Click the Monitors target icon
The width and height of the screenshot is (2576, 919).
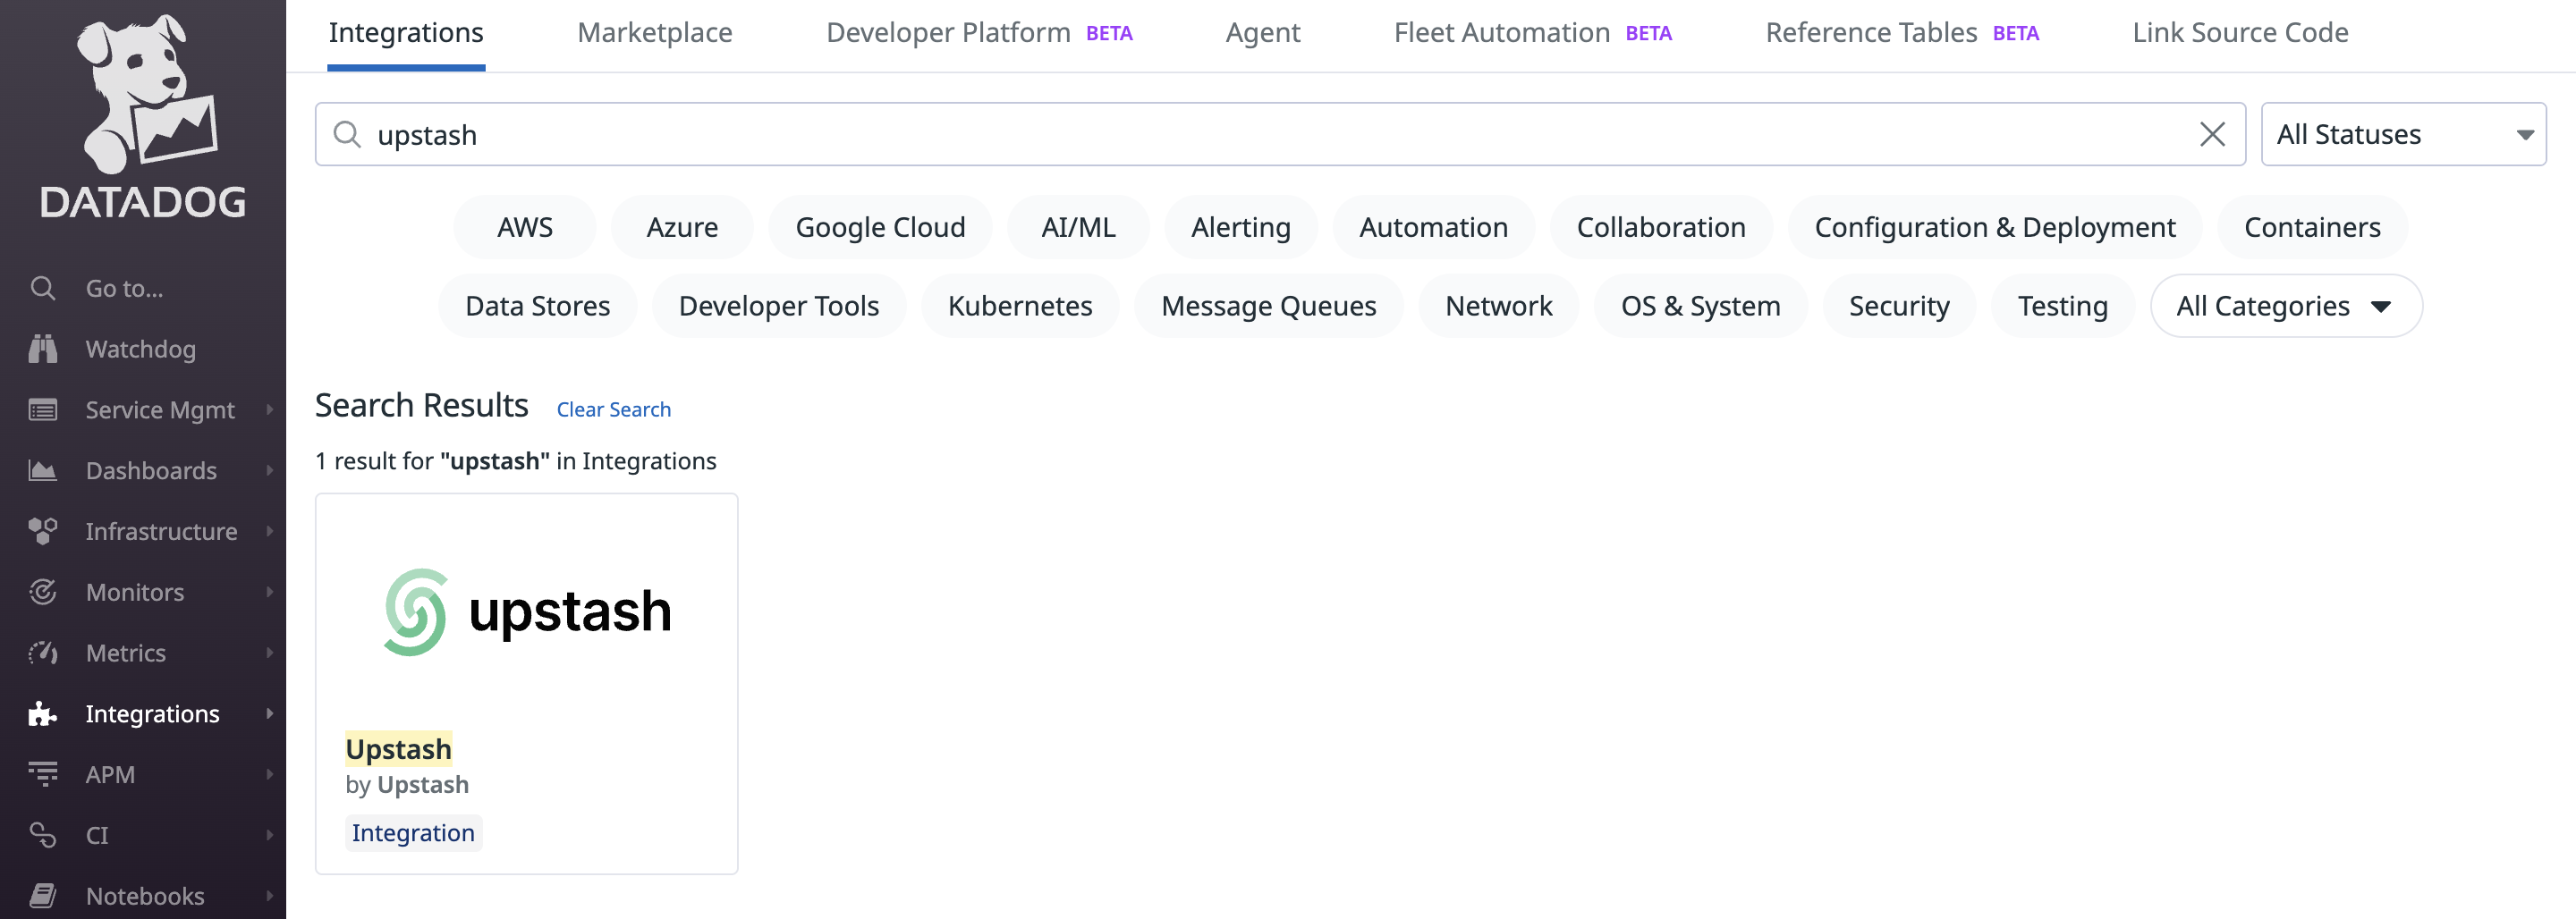[42, 592]
